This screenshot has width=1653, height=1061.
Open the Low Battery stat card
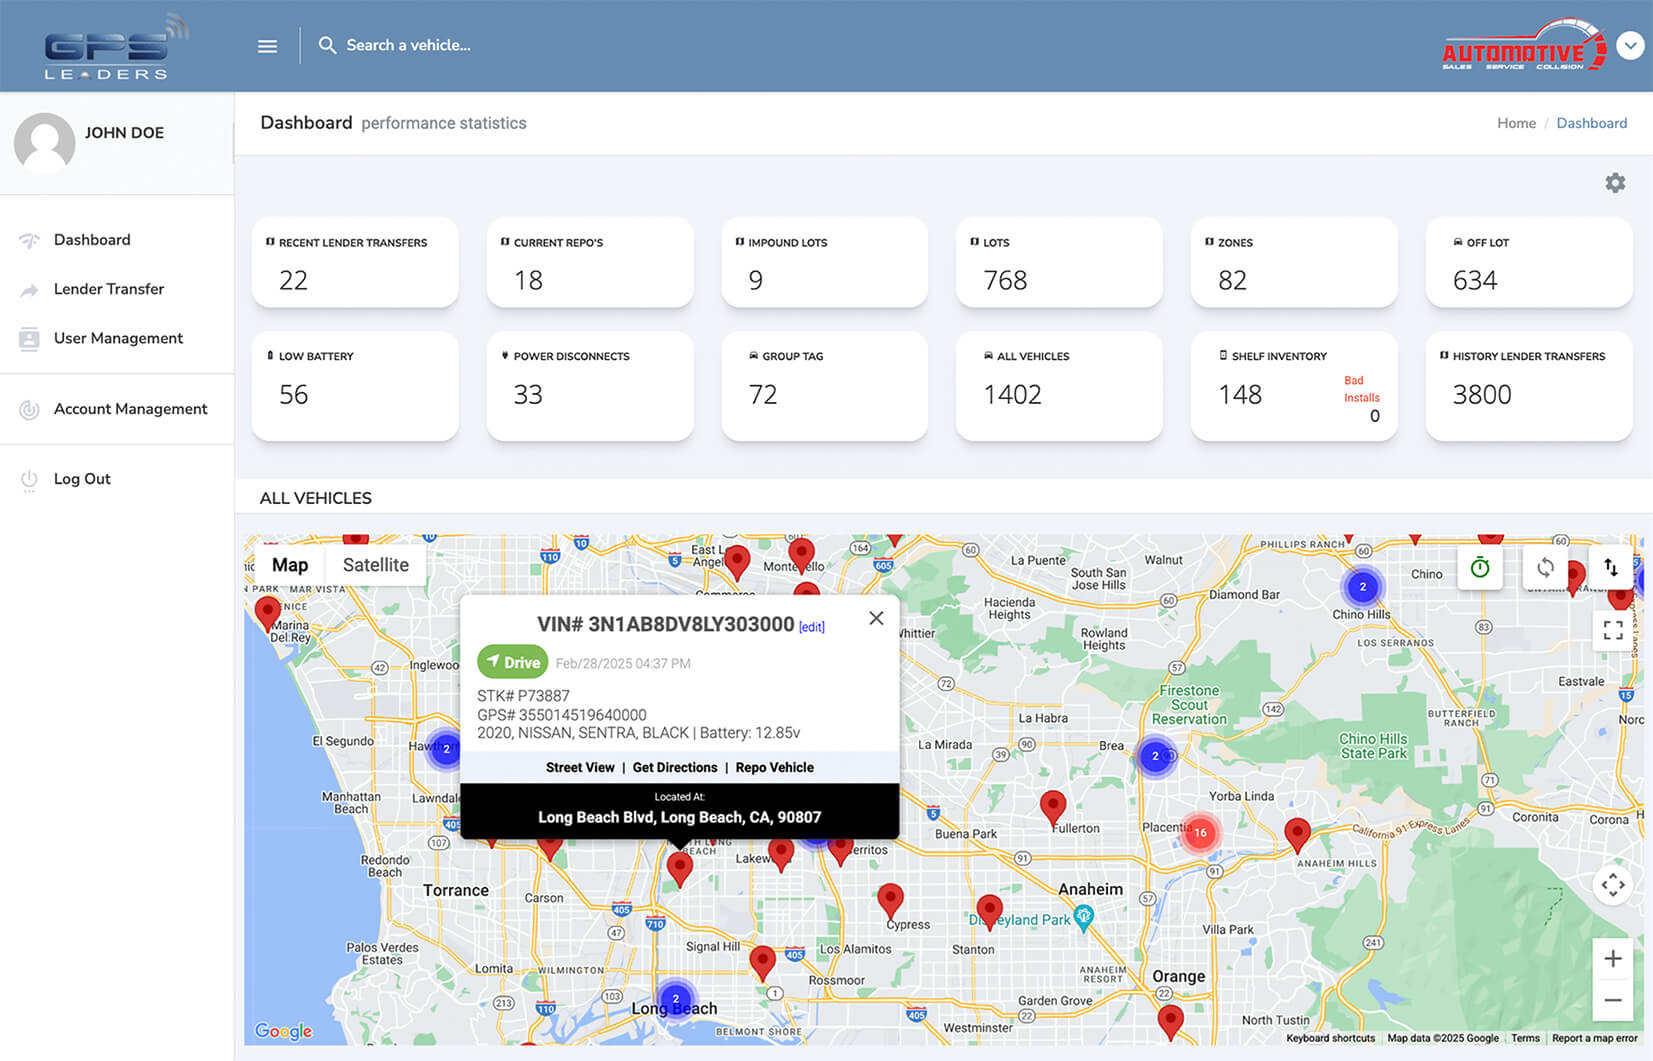[355, 385]
